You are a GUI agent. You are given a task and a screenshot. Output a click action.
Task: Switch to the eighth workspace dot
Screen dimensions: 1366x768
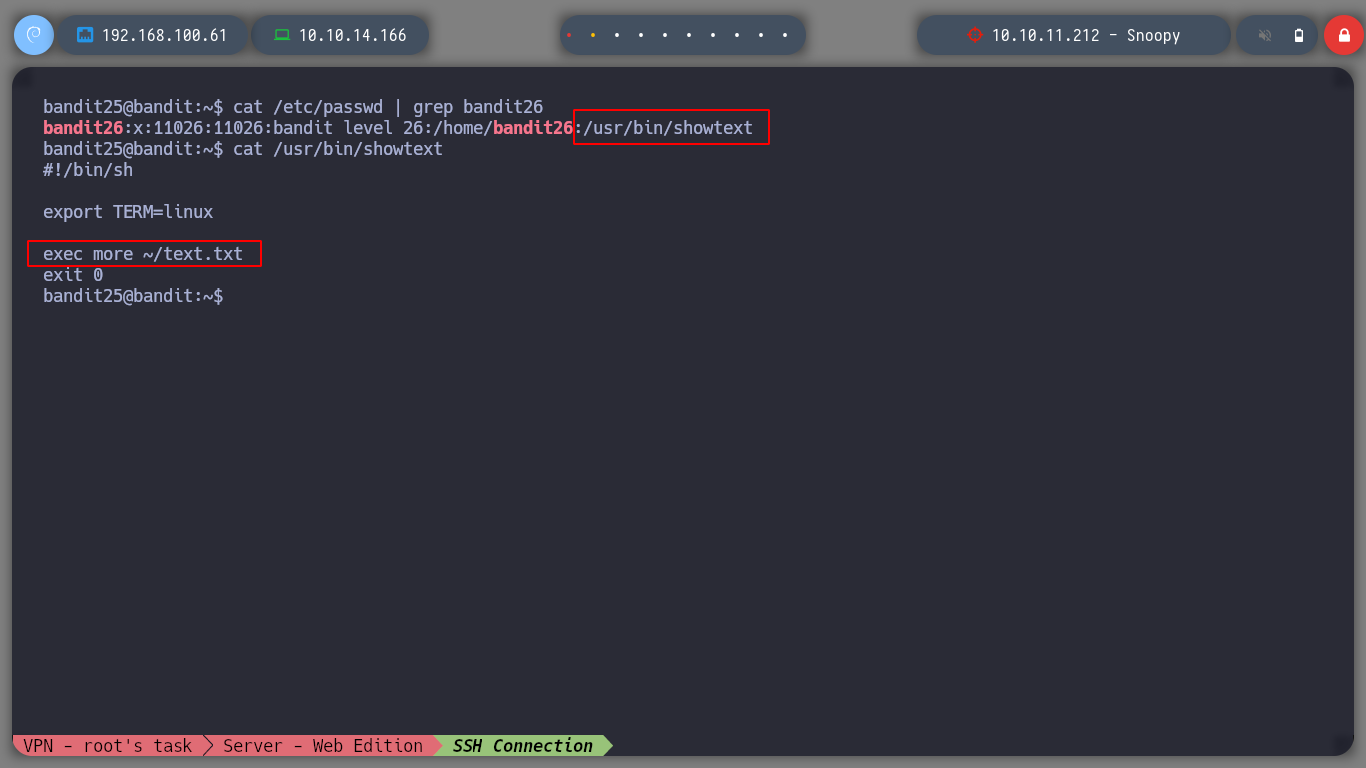coord(737,35)
